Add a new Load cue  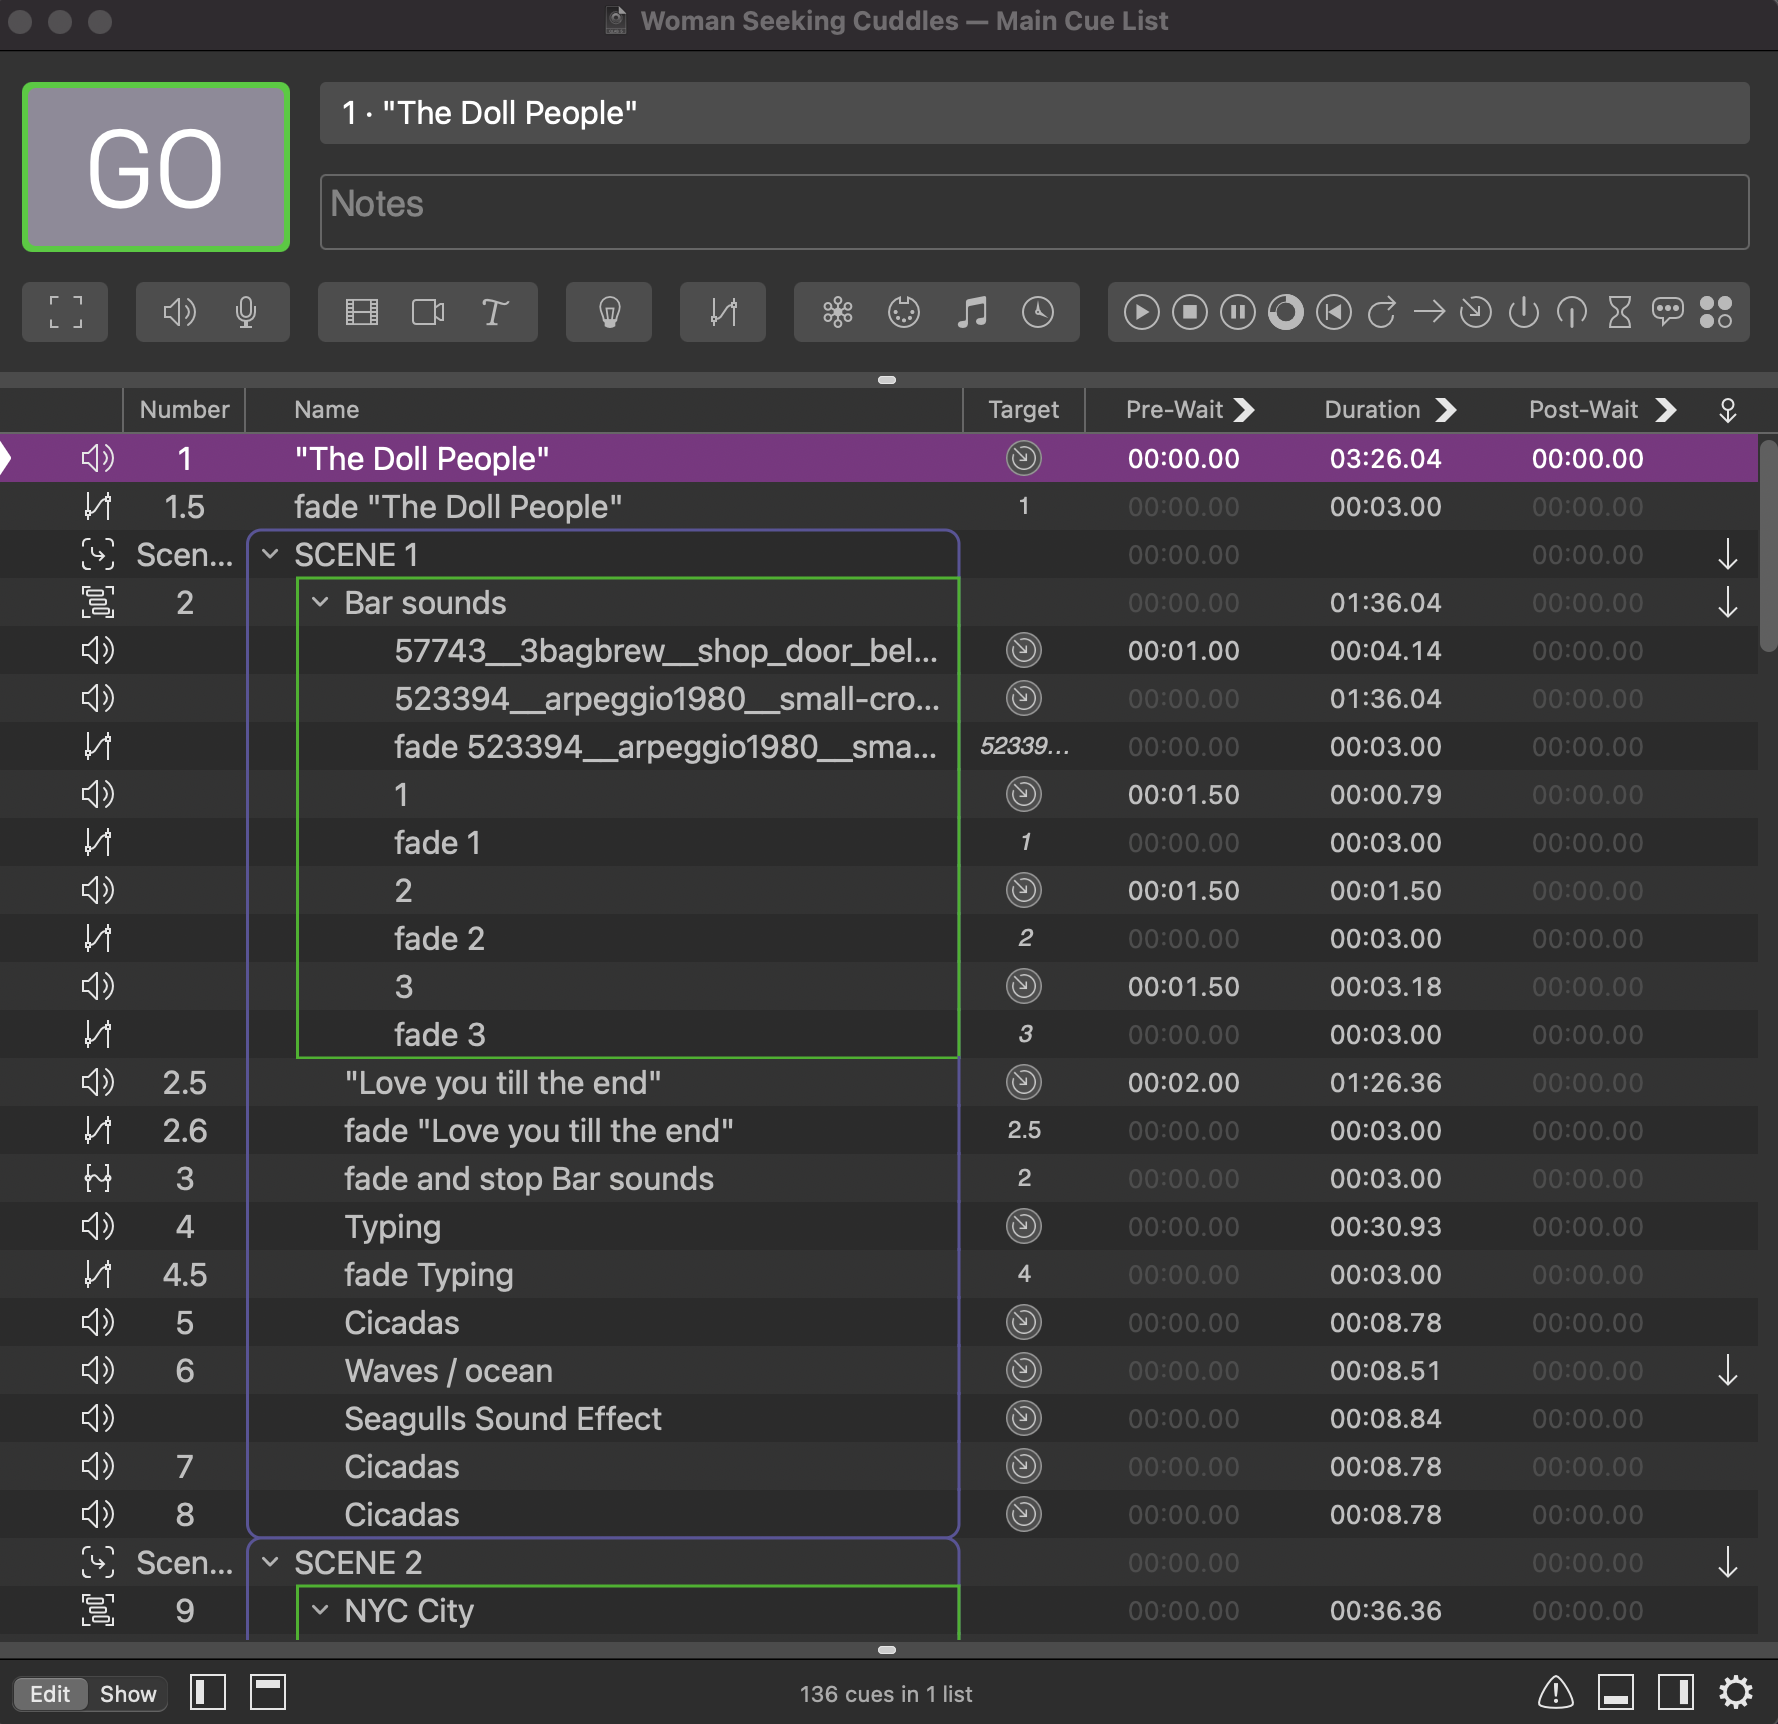click(x=1286, y=312)
